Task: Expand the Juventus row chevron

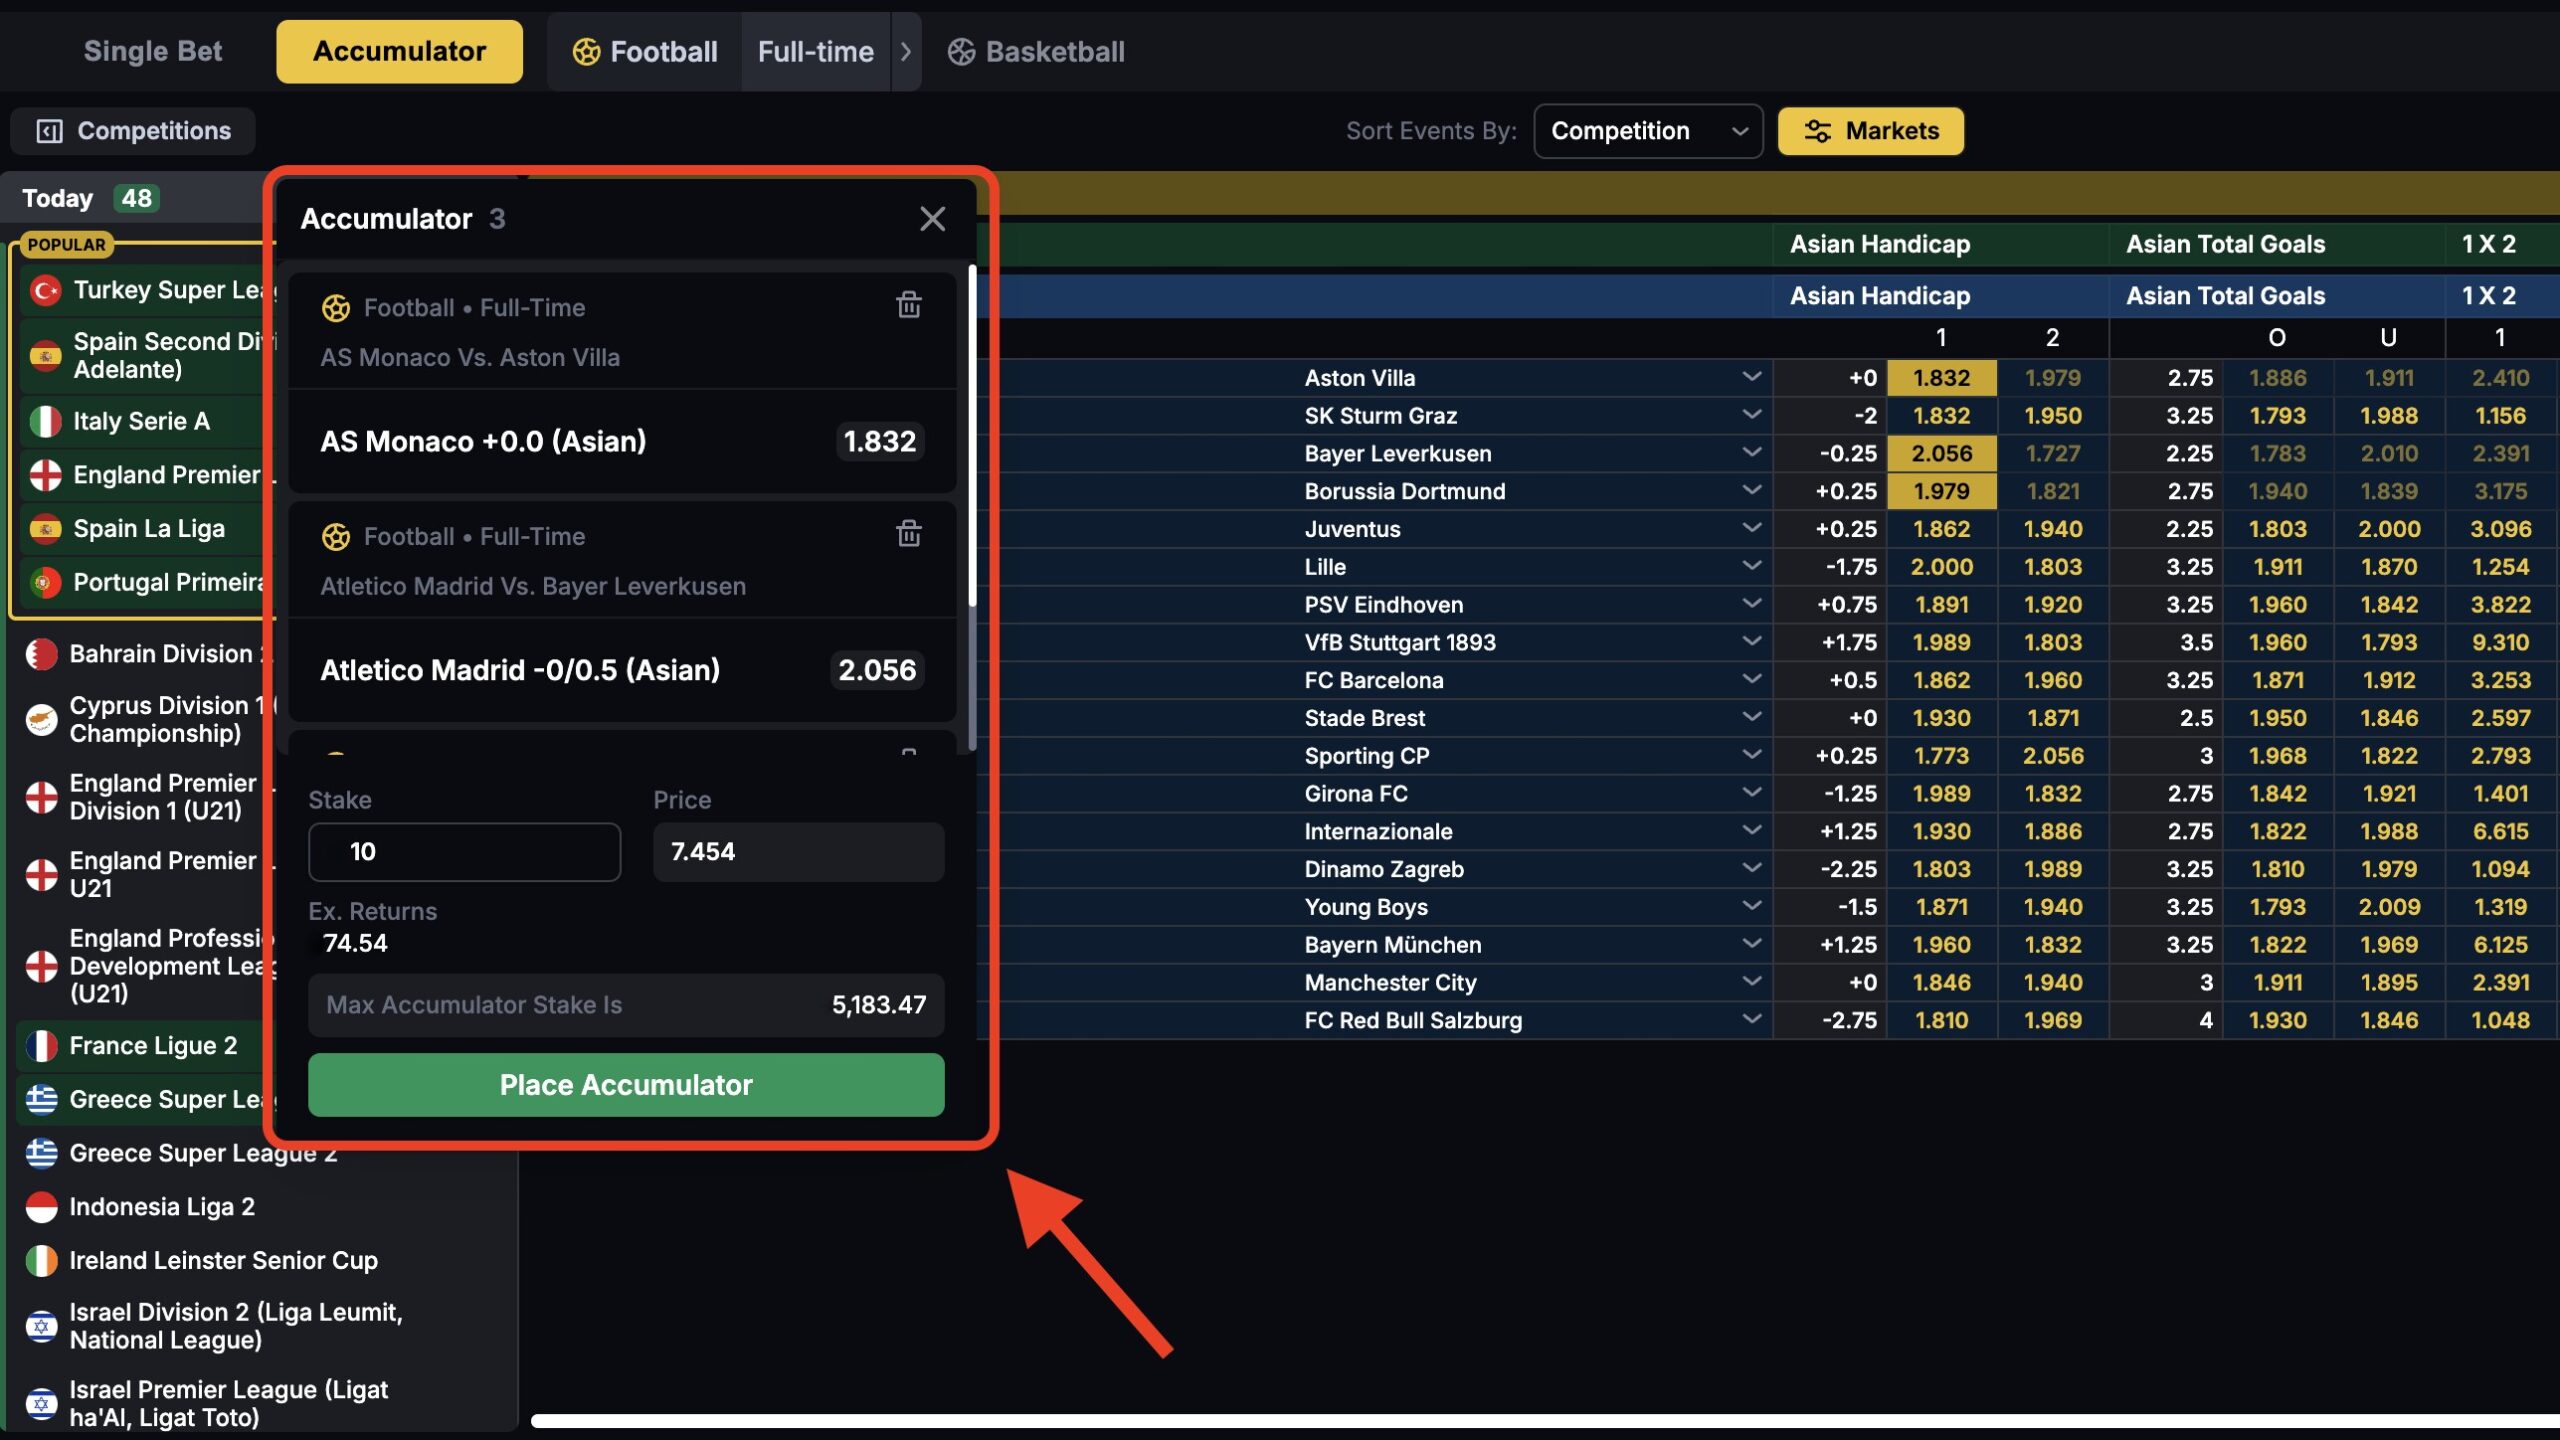Action: click(1751, 528)
